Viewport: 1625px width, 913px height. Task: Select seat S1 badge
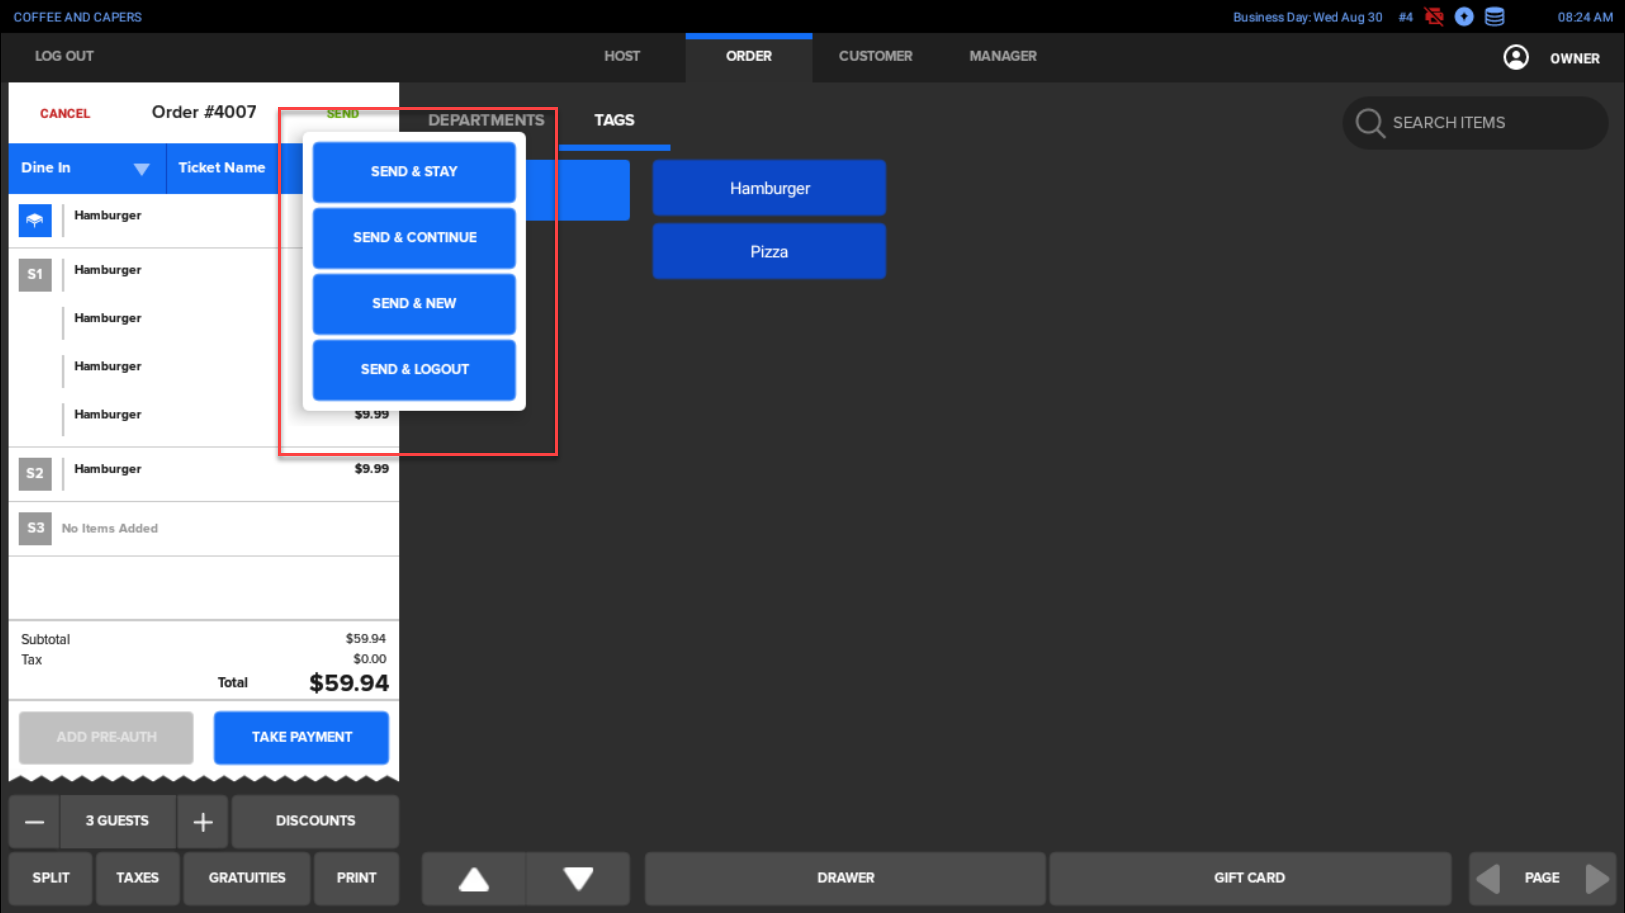[35, 274]
